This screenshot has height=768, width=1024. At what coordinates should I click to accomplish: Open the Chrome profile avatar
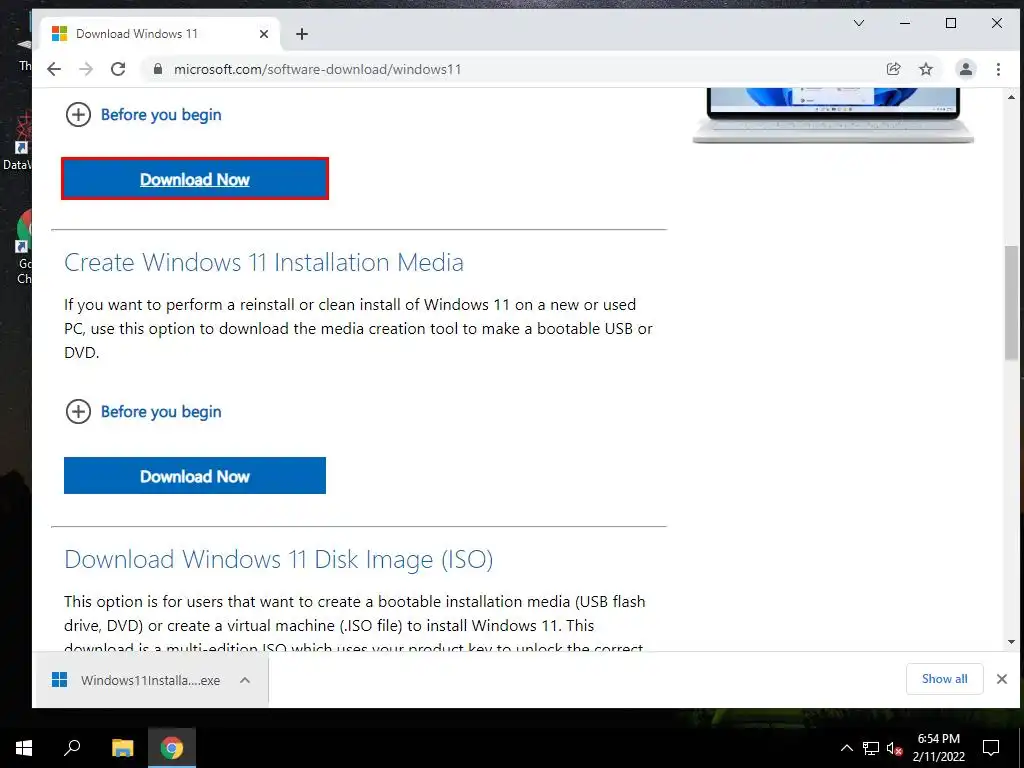pos(966,69)
